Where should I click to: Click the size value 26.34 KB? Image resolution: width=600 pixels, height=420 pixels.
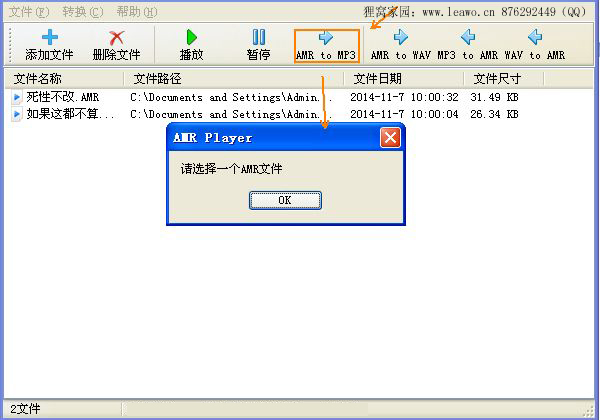pyautogui.click(x=494, y=114)
